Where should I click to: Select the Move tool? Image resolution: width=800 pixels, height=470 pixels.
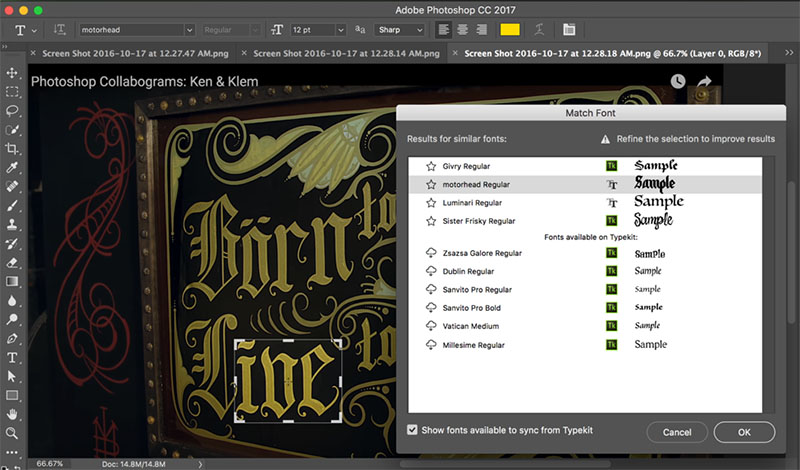pyautogui.click(x=12, y=73)
